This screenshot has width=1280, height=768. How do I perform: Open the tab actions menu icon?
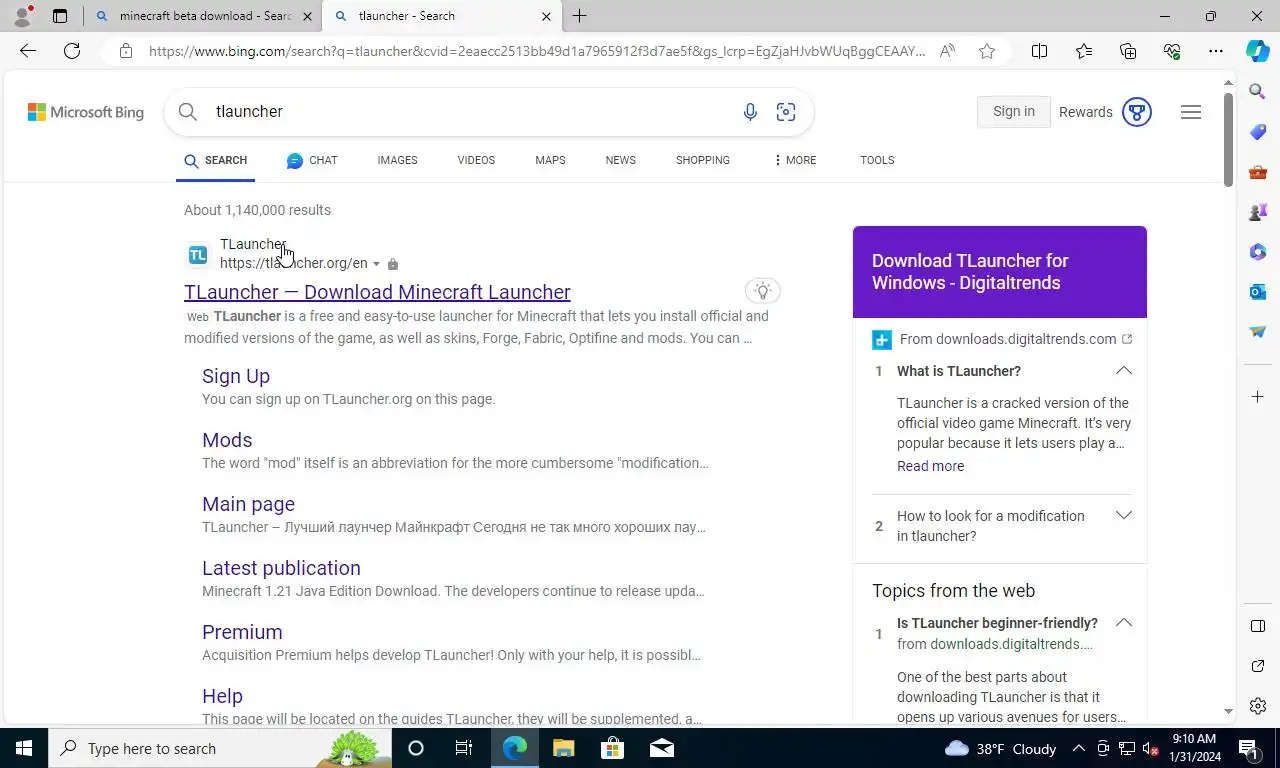[x=60, y=16]
